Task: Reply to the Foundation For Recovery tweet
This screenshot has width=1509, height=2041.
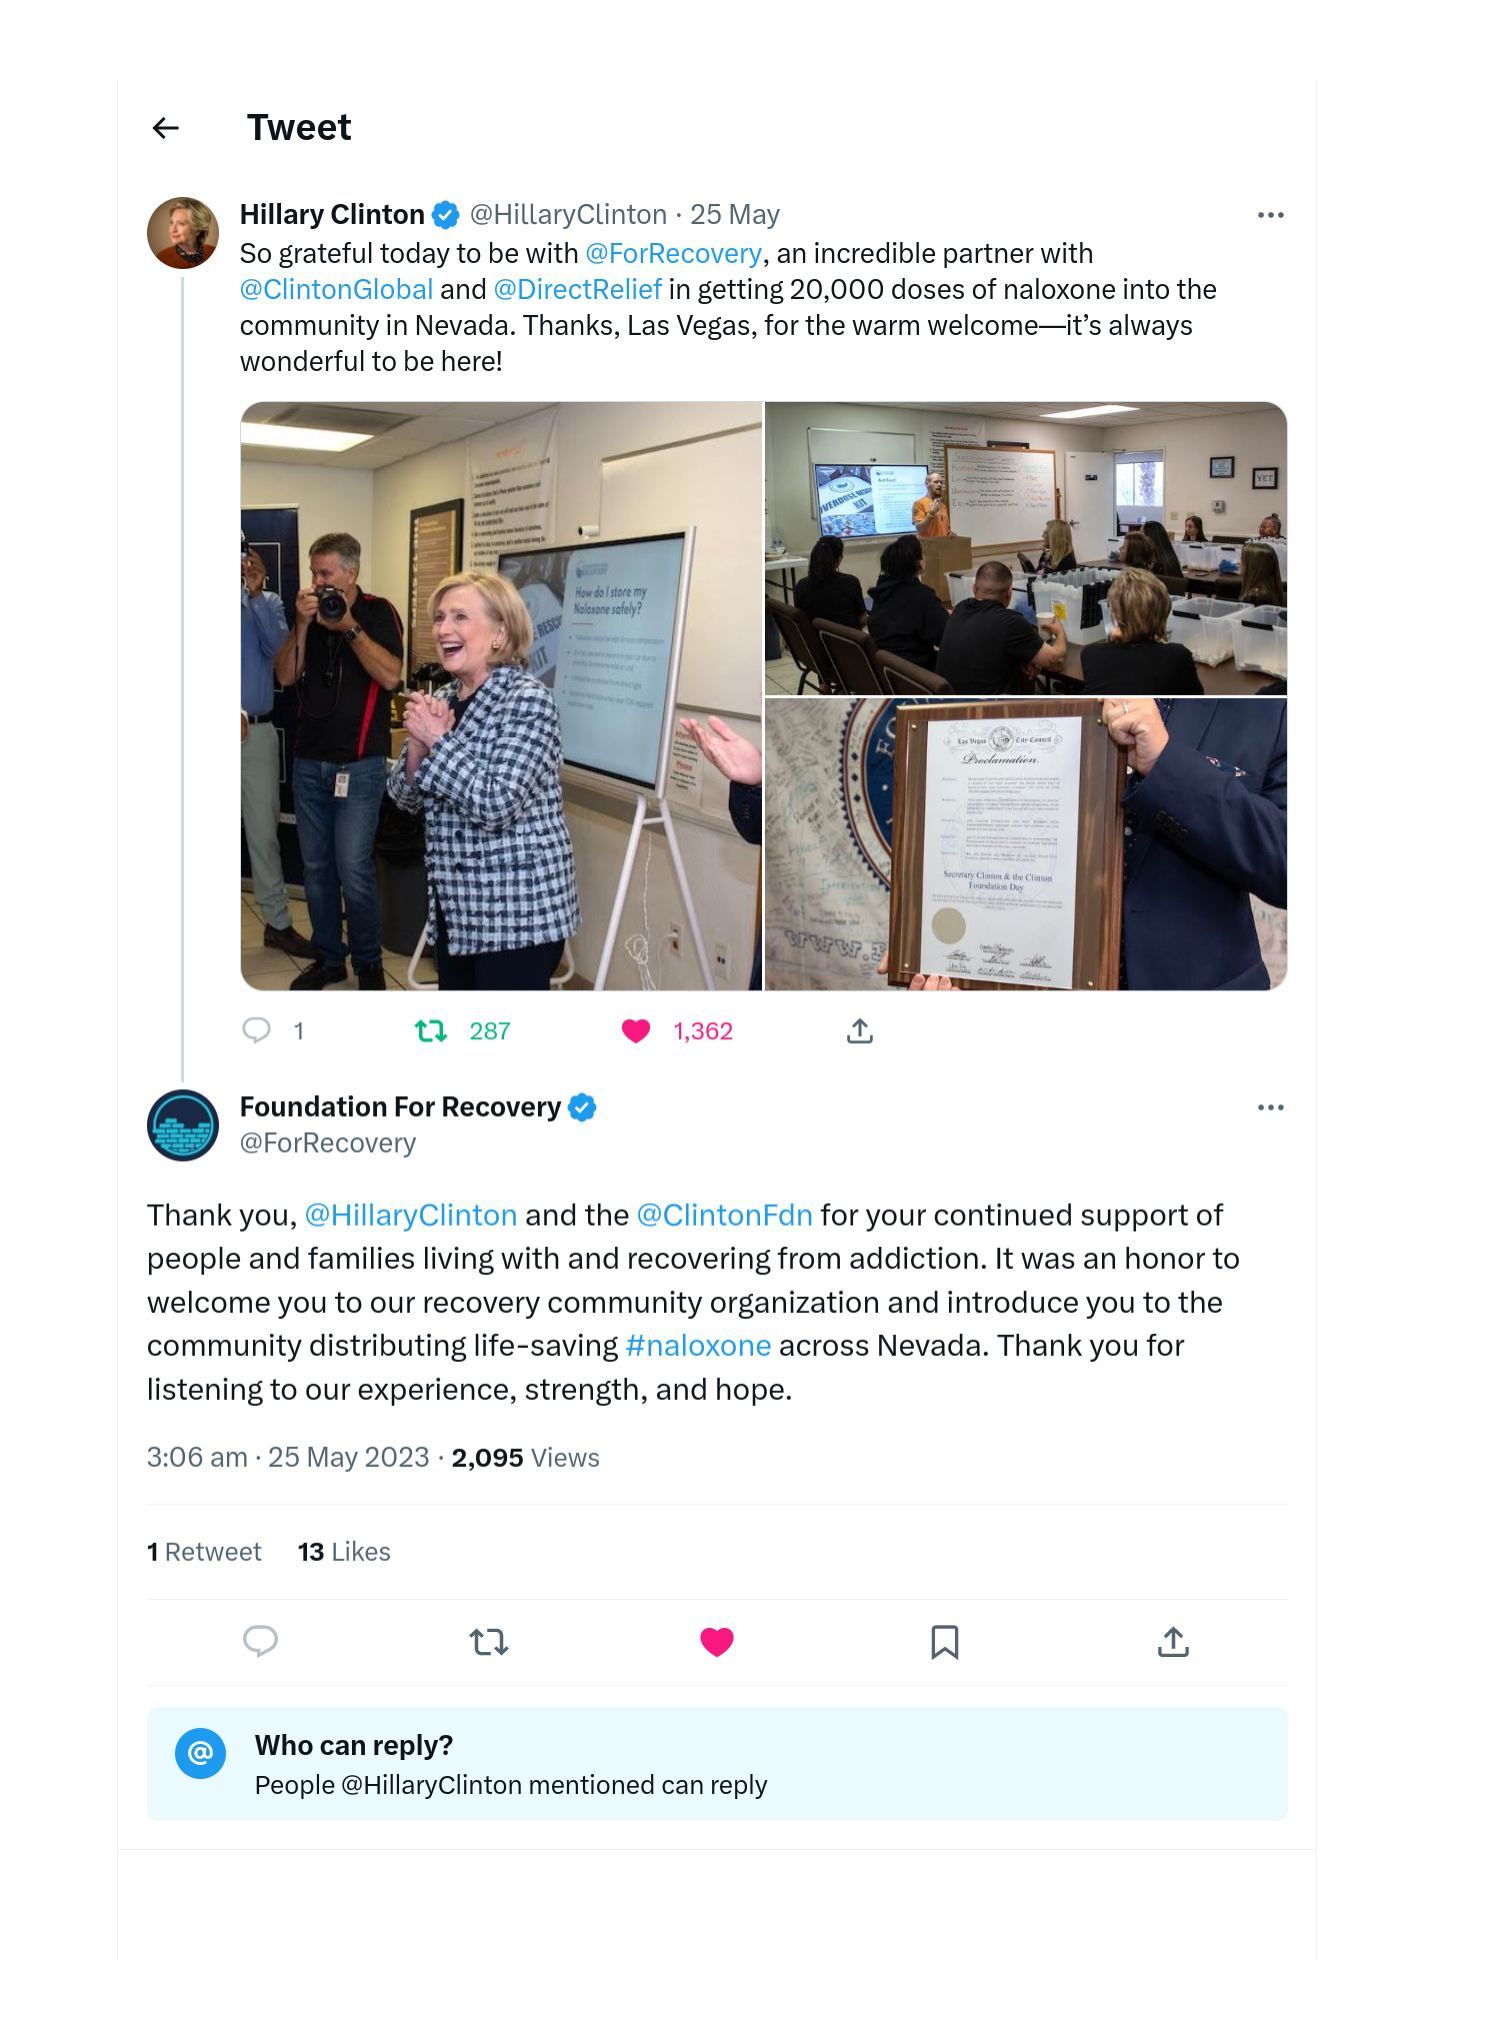Action: point(261,1641)
